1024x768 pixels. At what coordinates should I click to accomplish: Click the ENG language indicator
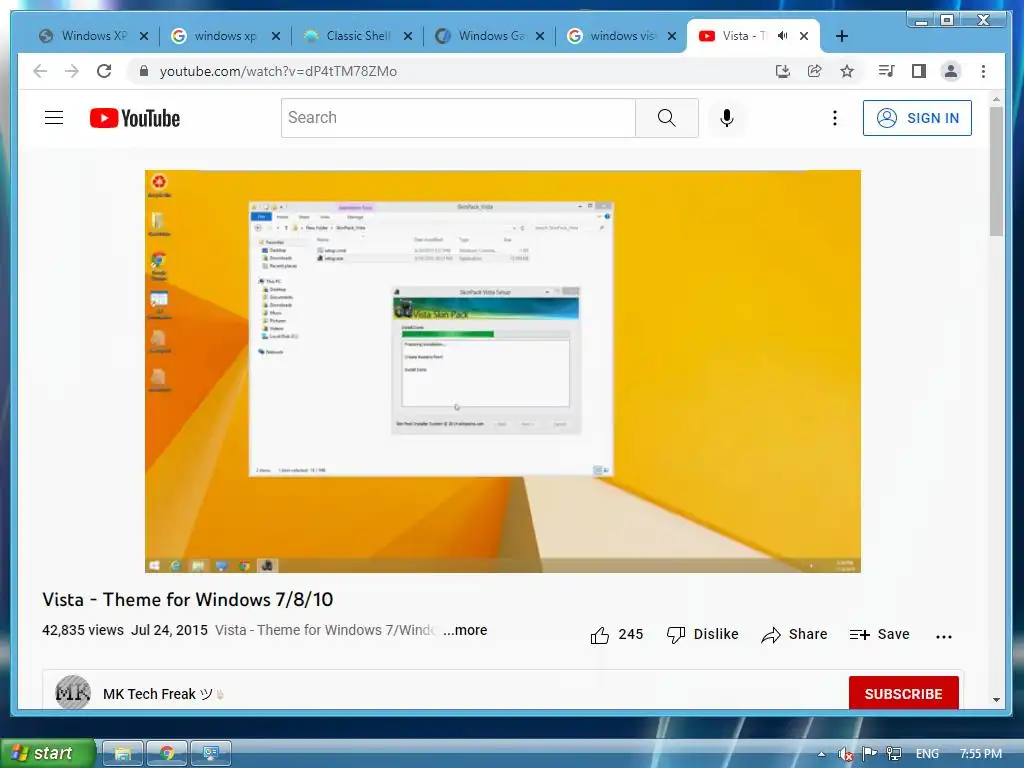pyautogui.click(x=927, y=754)
